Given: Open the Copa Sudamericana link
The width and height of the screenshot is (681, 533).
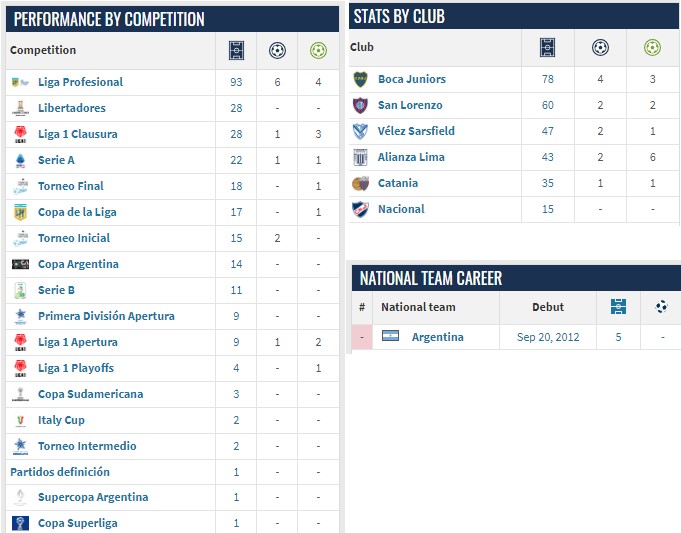Looking at the screenshot, I should [90, 394].
